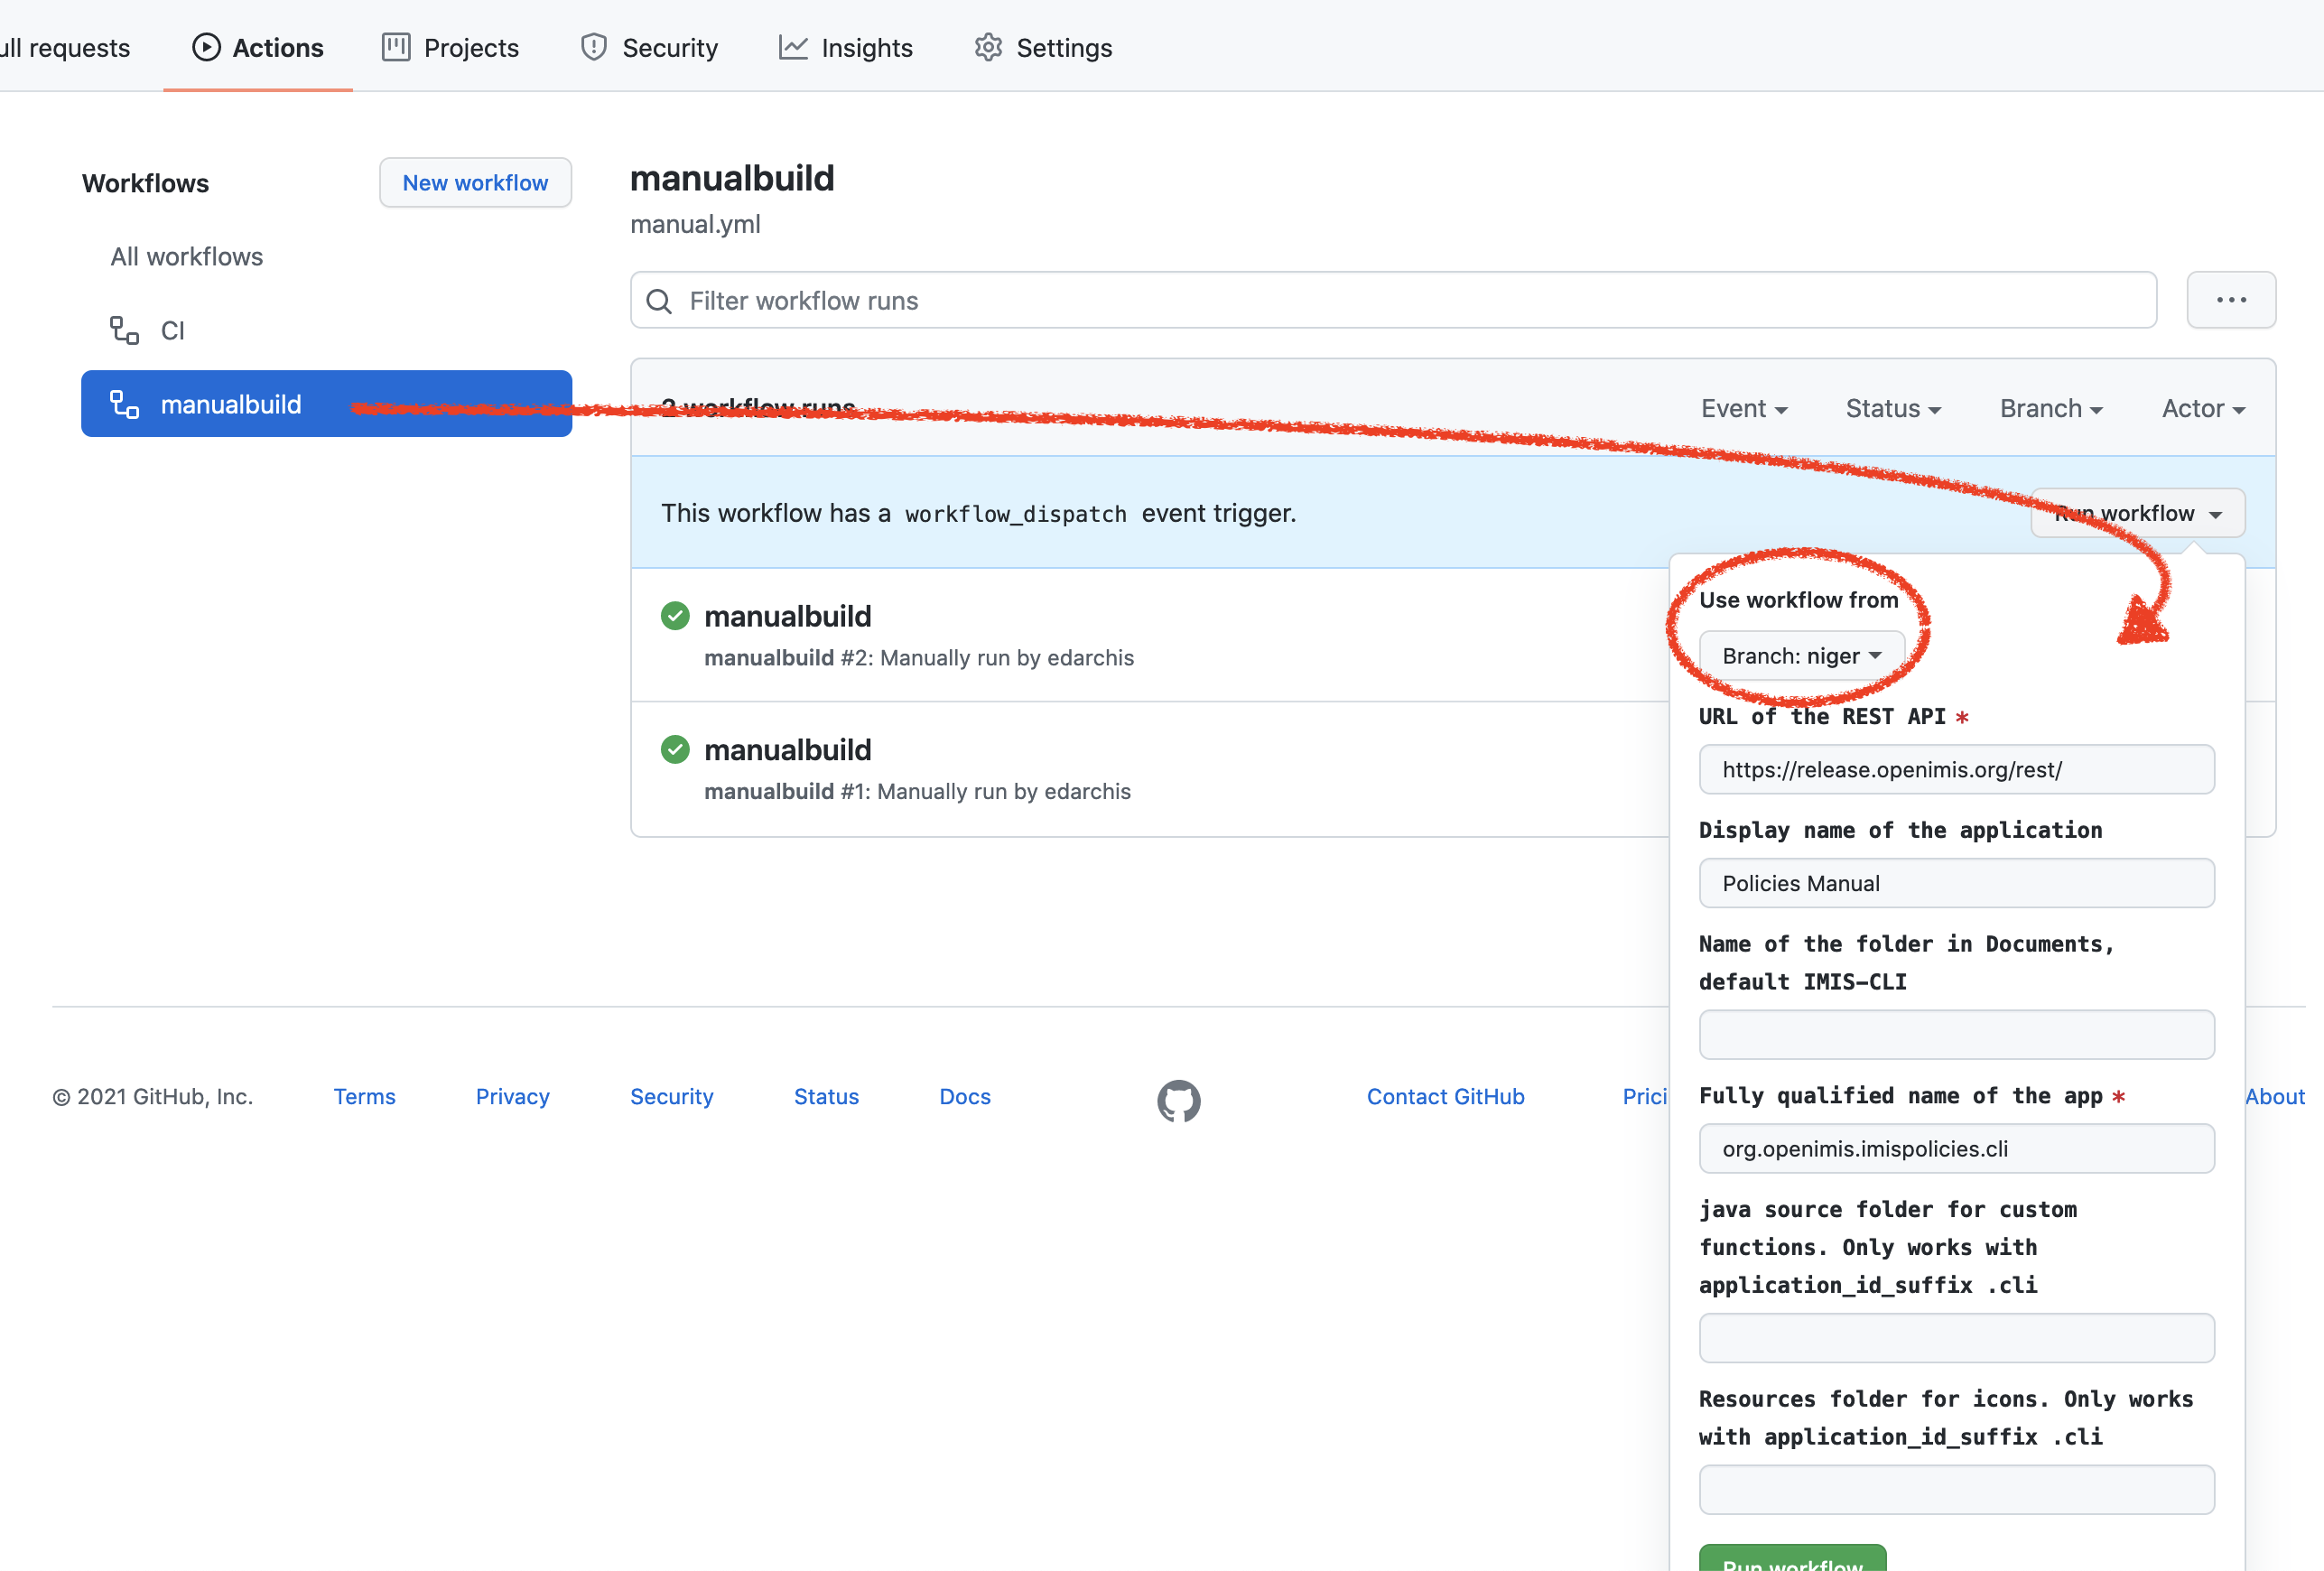The width and height of the screenshot is (2324, 1571).
Task: Click the Settings gear icon tab
Action: (x=988, y=47)
